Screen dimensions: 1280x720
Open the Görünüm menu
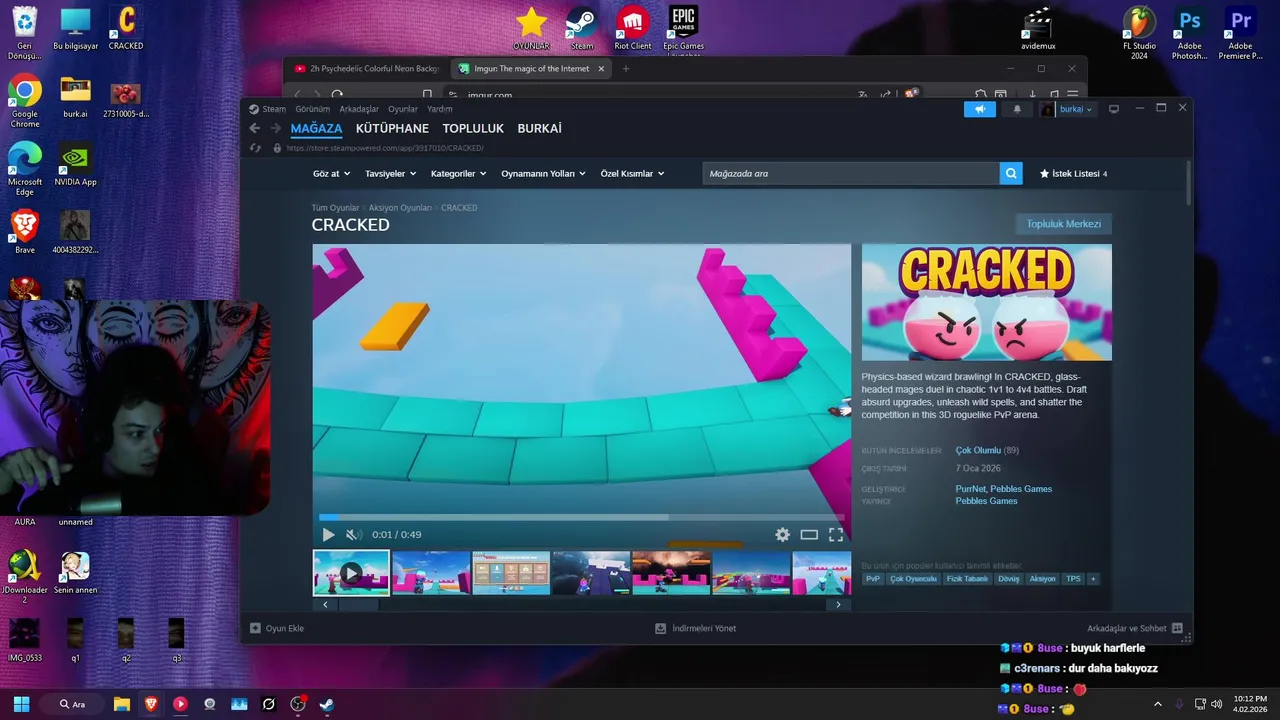(312, 109)
